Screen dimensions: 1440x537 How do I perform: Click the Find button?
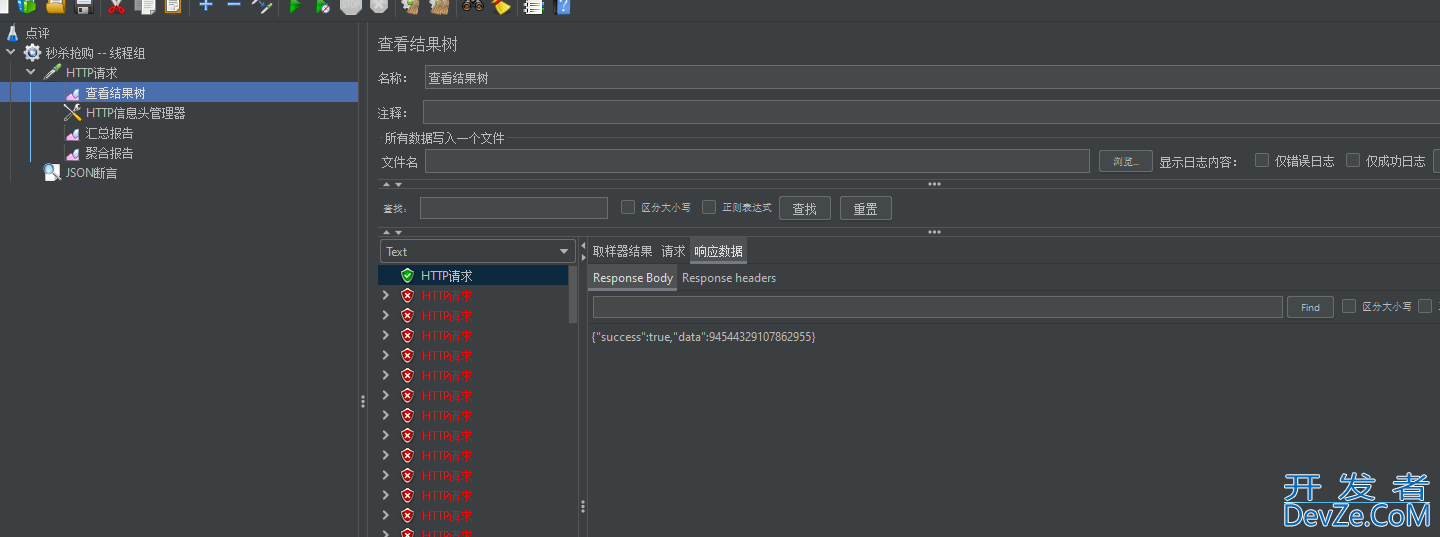coord(1310,307)
